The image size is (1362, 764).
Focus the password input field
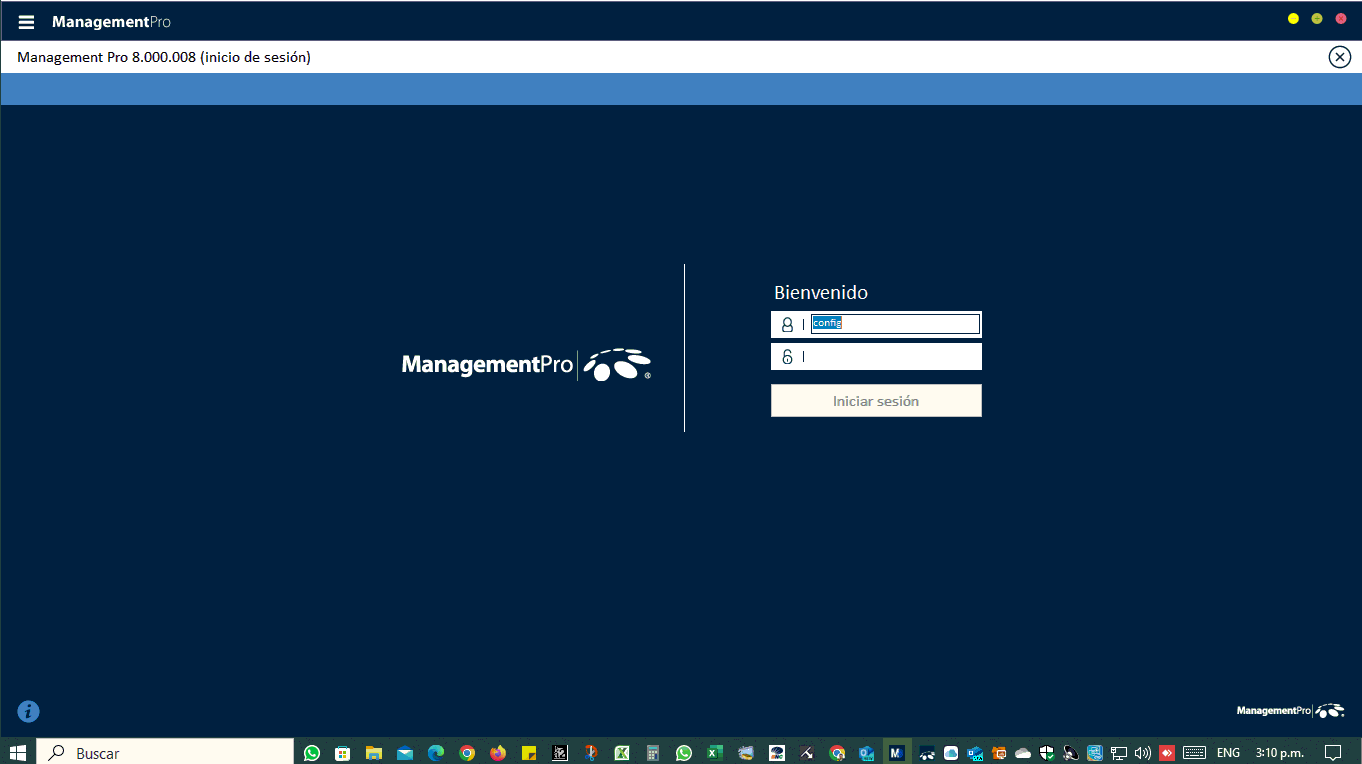pyautogui.click(x=890, y=357)
